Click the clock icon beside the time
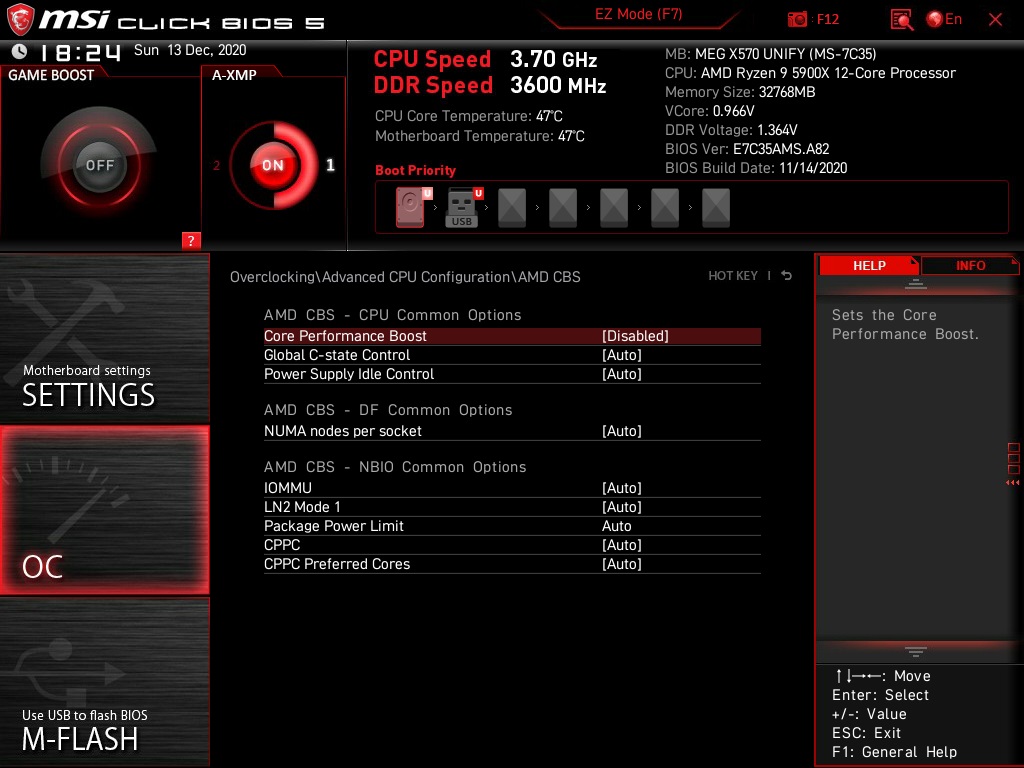The width and height of the screenshot is (1024, 768). (x=20, y=51)
